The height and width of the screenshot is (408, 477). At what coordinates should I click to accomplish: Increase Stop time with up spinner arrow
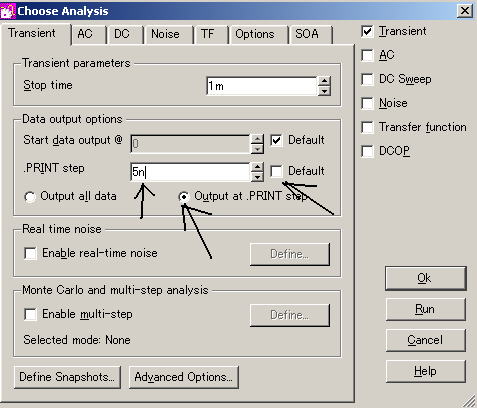point(324,81)
